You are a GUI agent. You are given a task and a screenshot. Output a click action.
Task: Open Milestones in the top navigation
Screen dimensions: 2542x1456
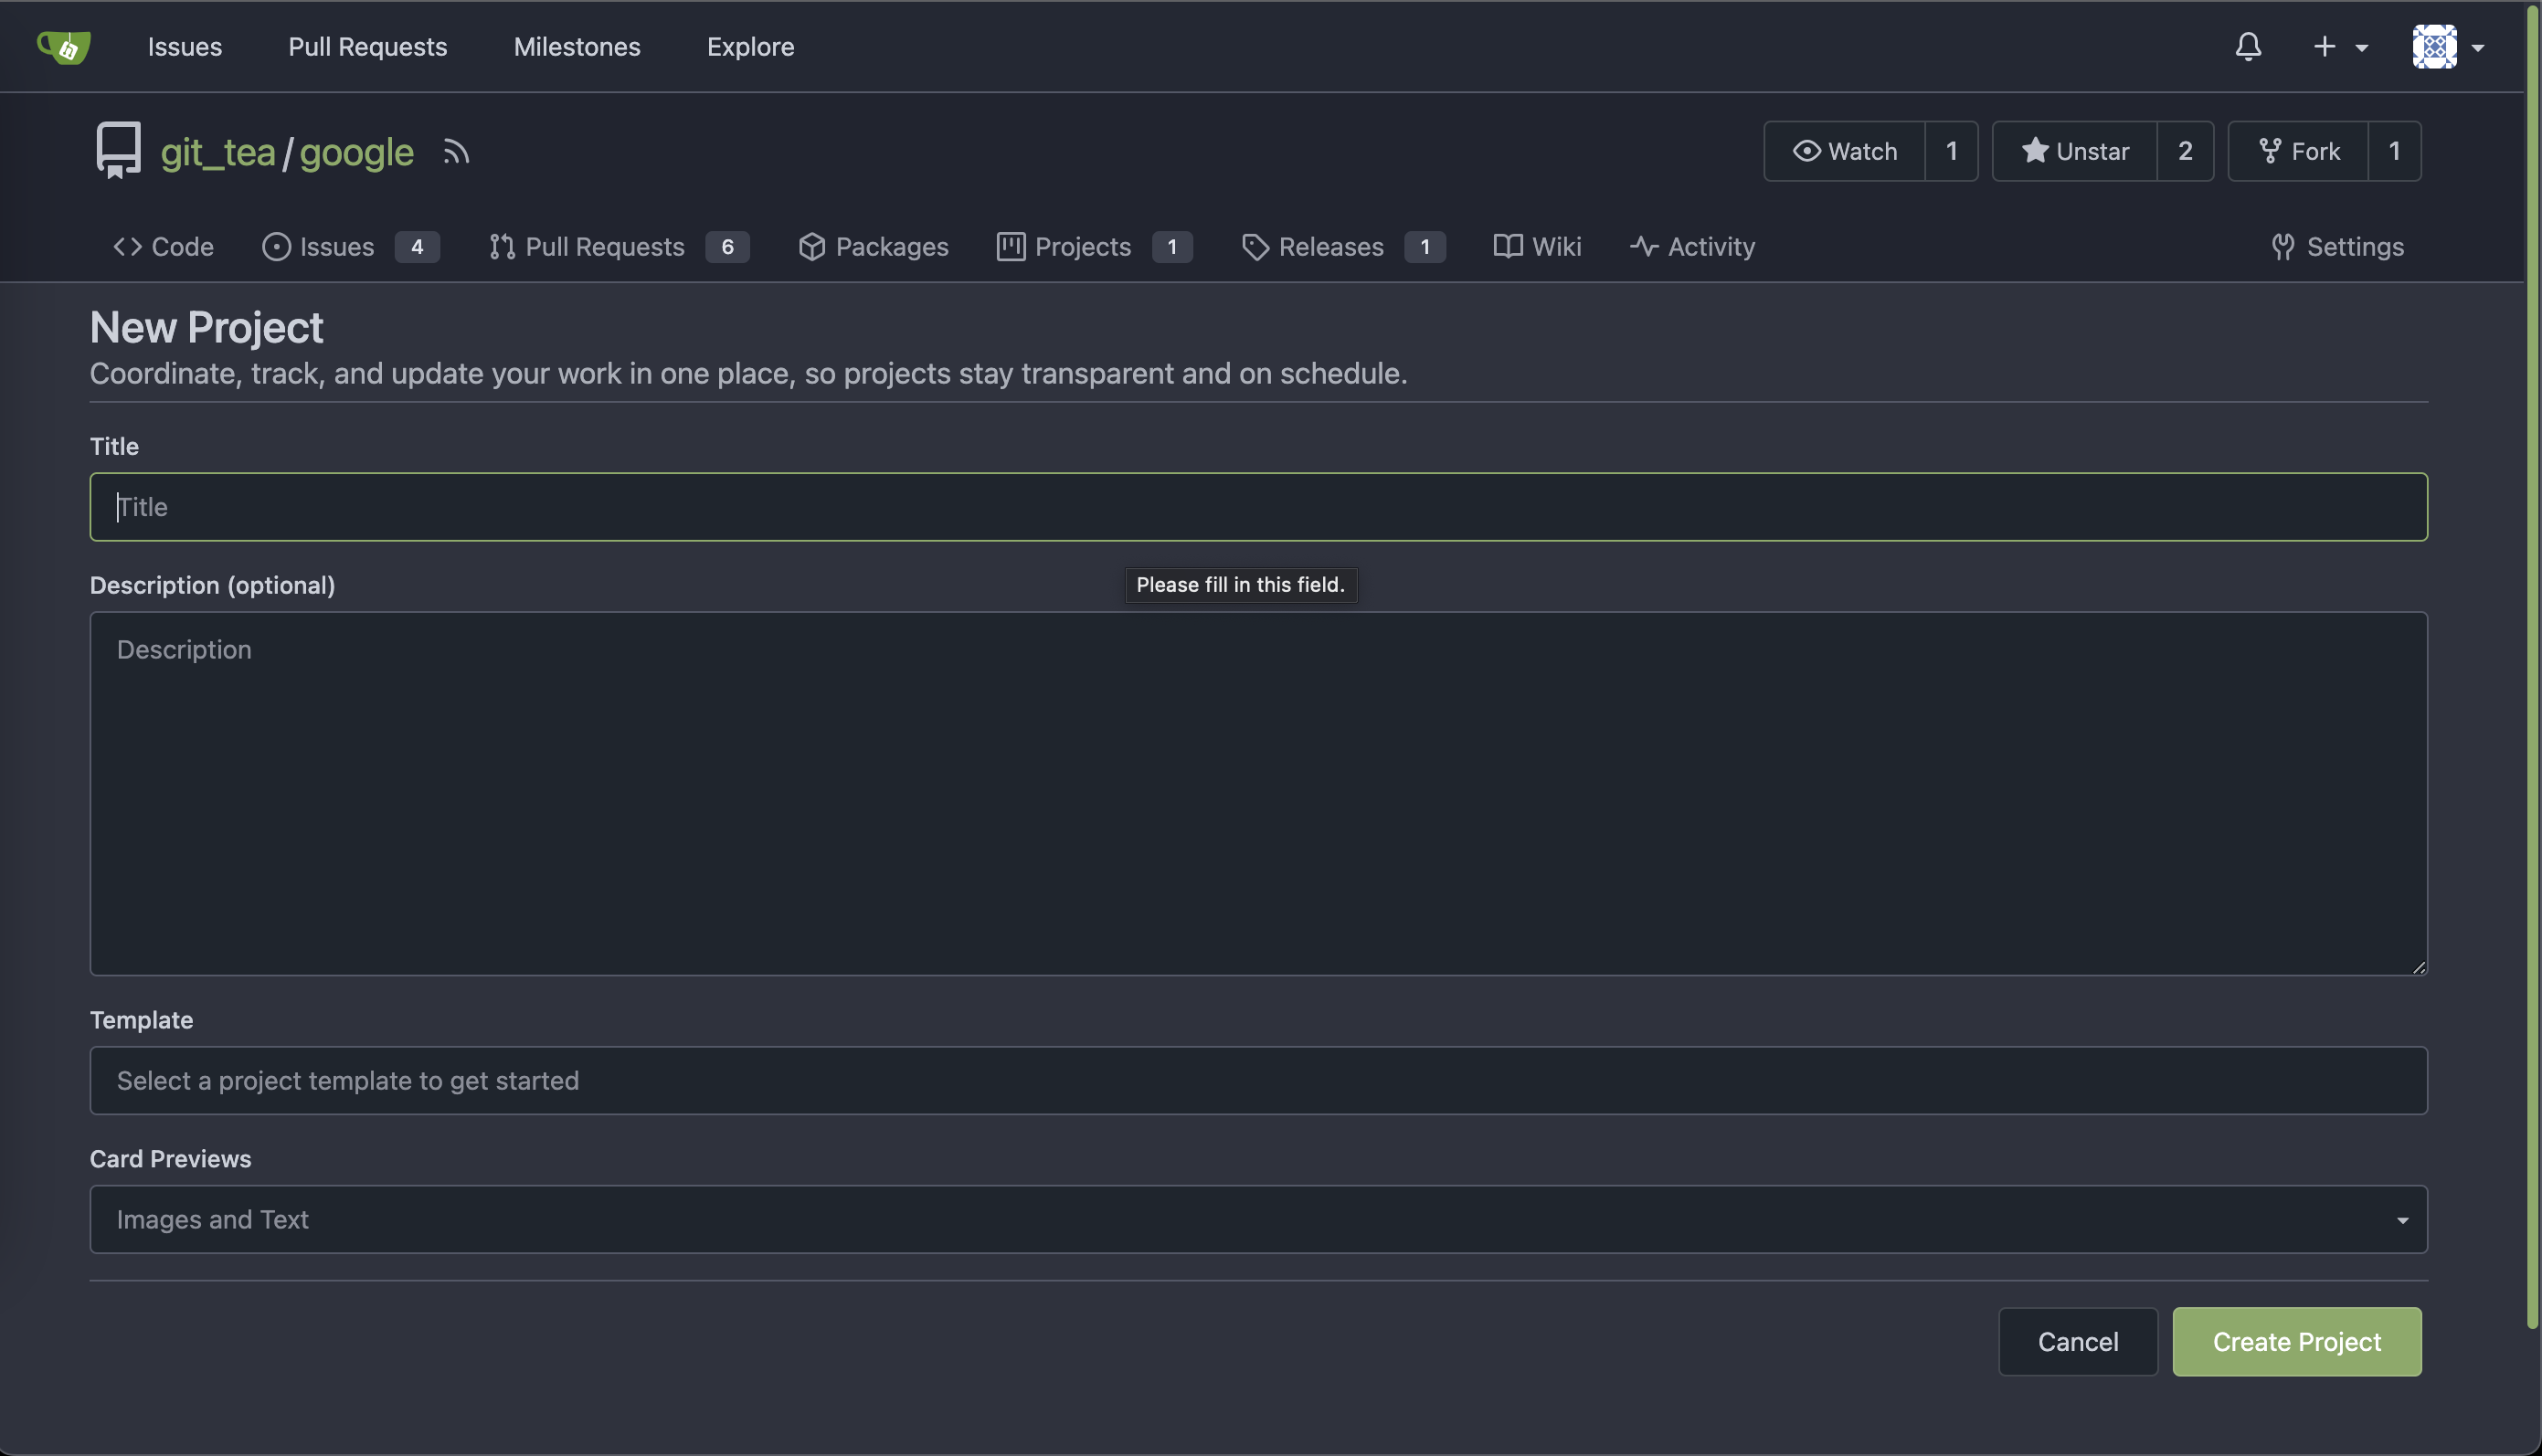point(577,46)
